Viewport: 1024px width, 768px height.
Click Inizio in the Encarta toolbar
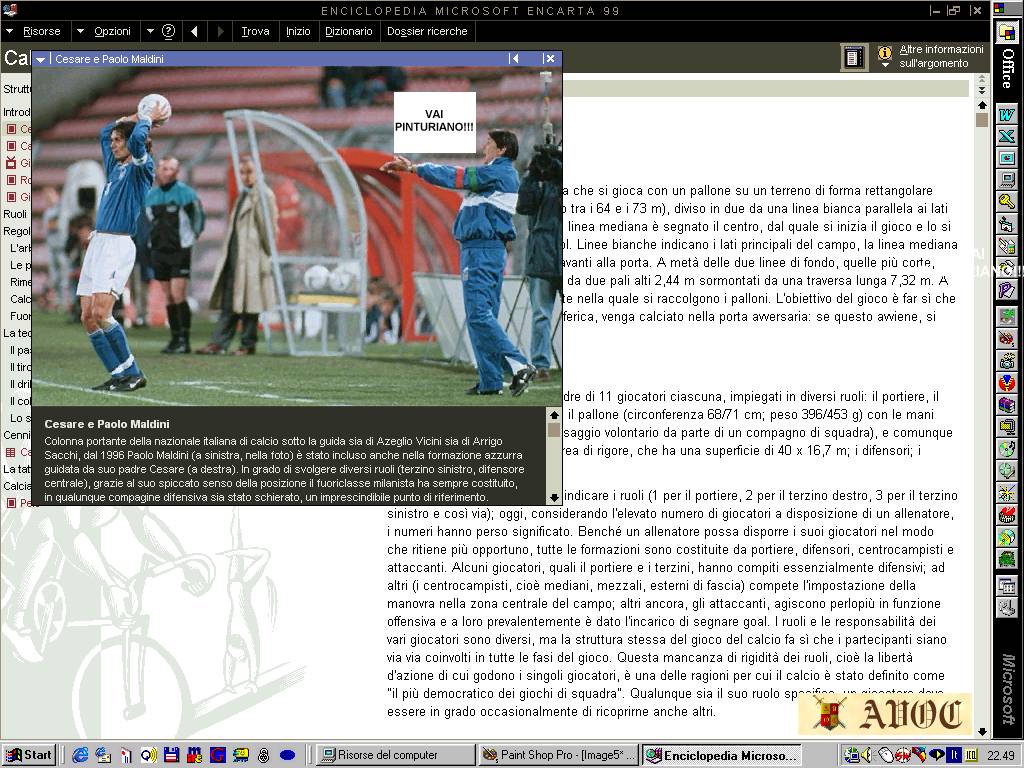tap(298, 31)
